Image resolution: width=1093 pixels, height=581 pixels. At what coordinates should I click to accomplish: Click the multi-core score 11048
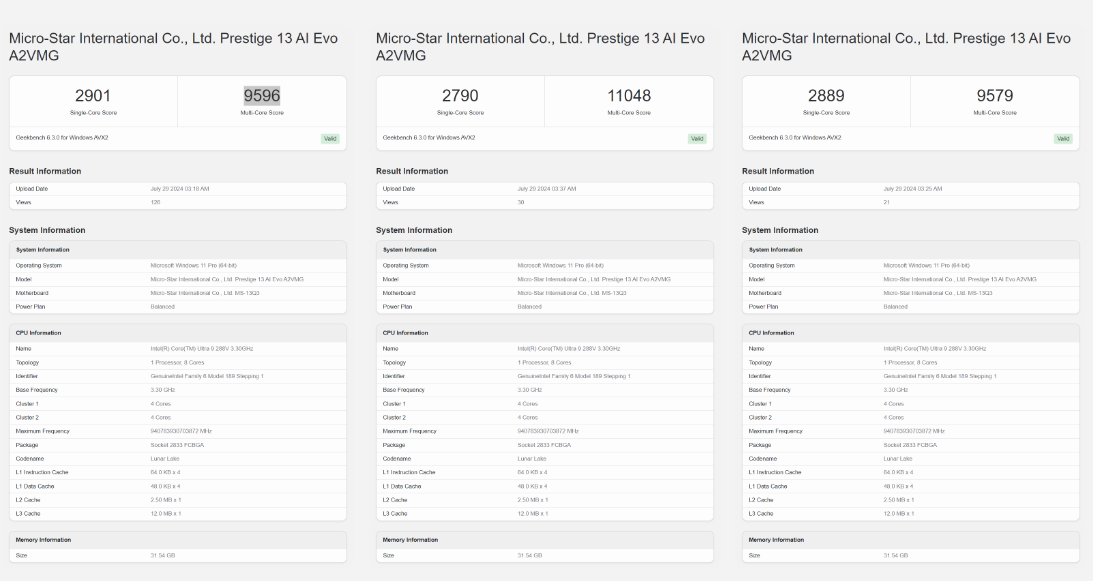click(629, 96)
